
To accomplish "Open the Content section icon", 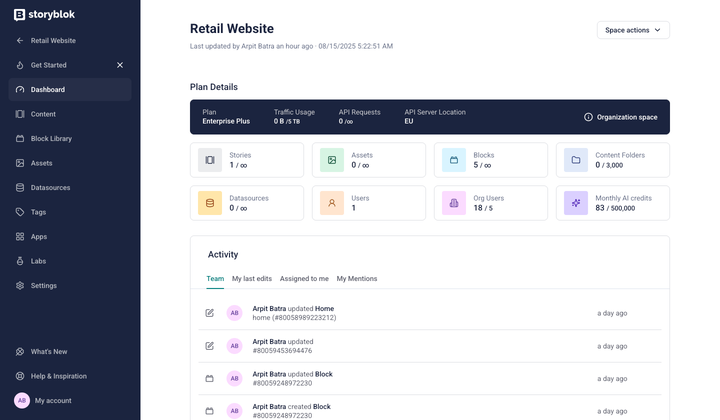I will [20, 114].
